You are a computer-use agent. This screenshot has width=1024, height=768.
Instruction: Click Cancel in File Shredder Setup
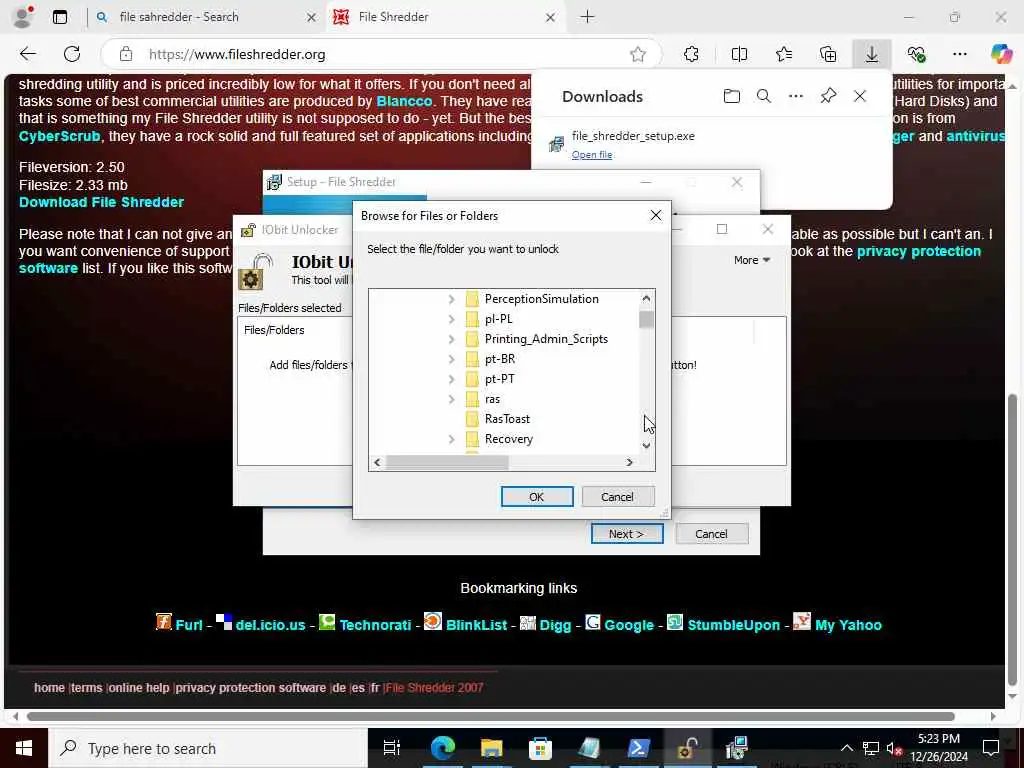pos(711,534)
